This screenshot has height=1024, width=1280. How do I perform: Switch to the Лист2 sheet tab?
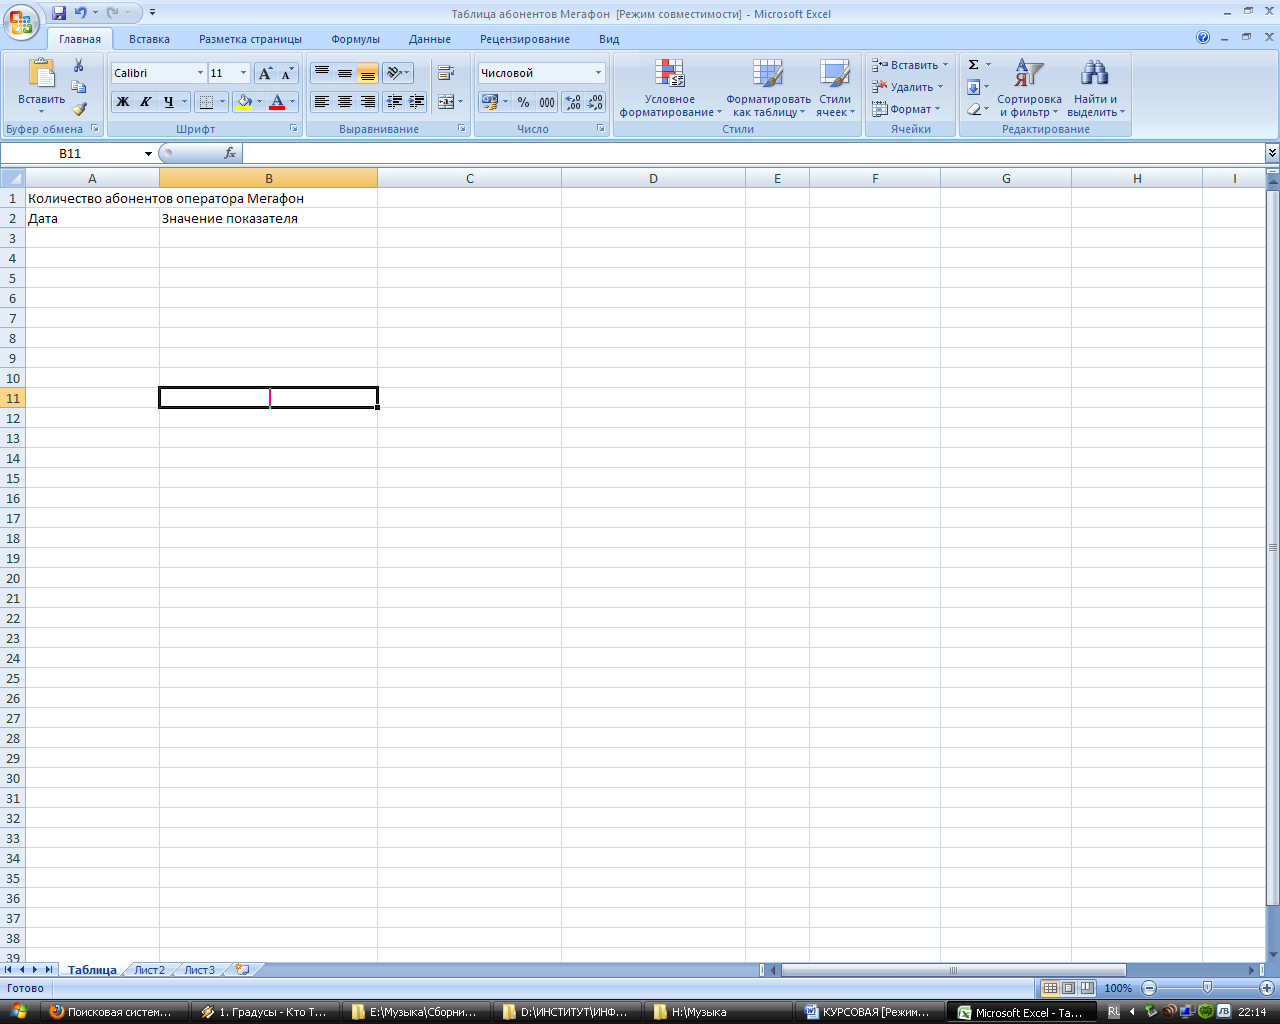coord(149,970)
